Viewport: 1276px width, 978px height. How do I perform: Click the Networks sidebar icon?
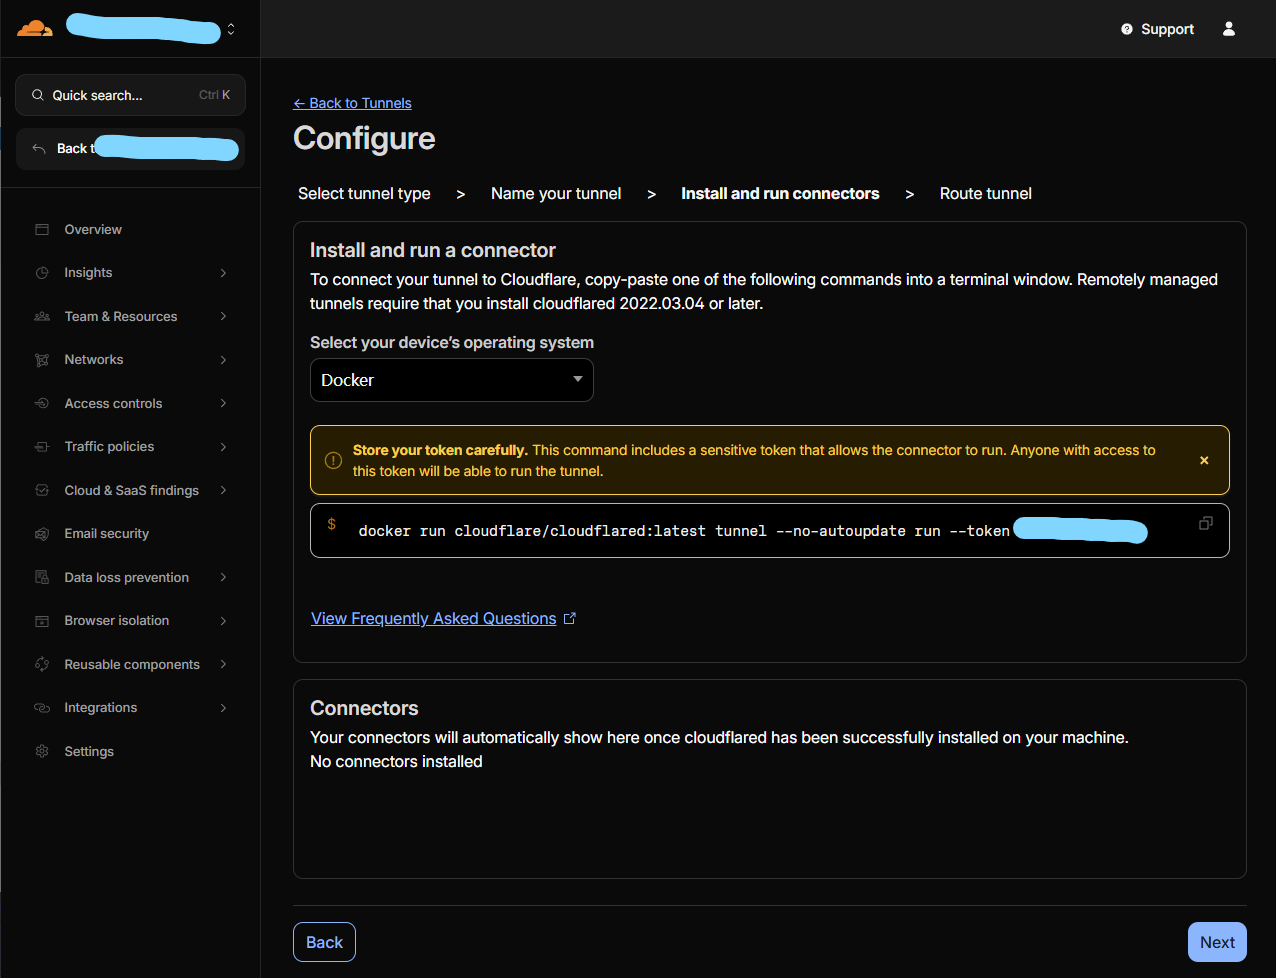coord(42,360)
